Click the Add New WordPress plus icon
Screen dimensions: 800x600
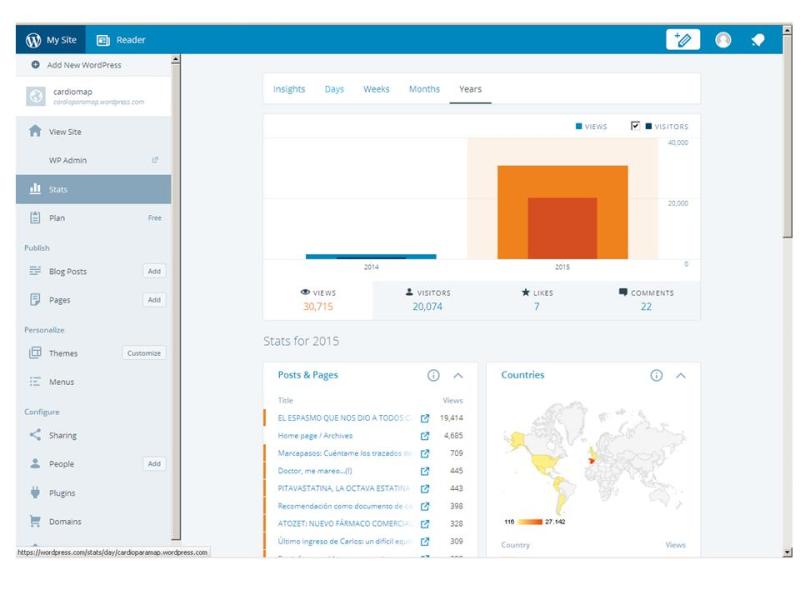[36, 65]
